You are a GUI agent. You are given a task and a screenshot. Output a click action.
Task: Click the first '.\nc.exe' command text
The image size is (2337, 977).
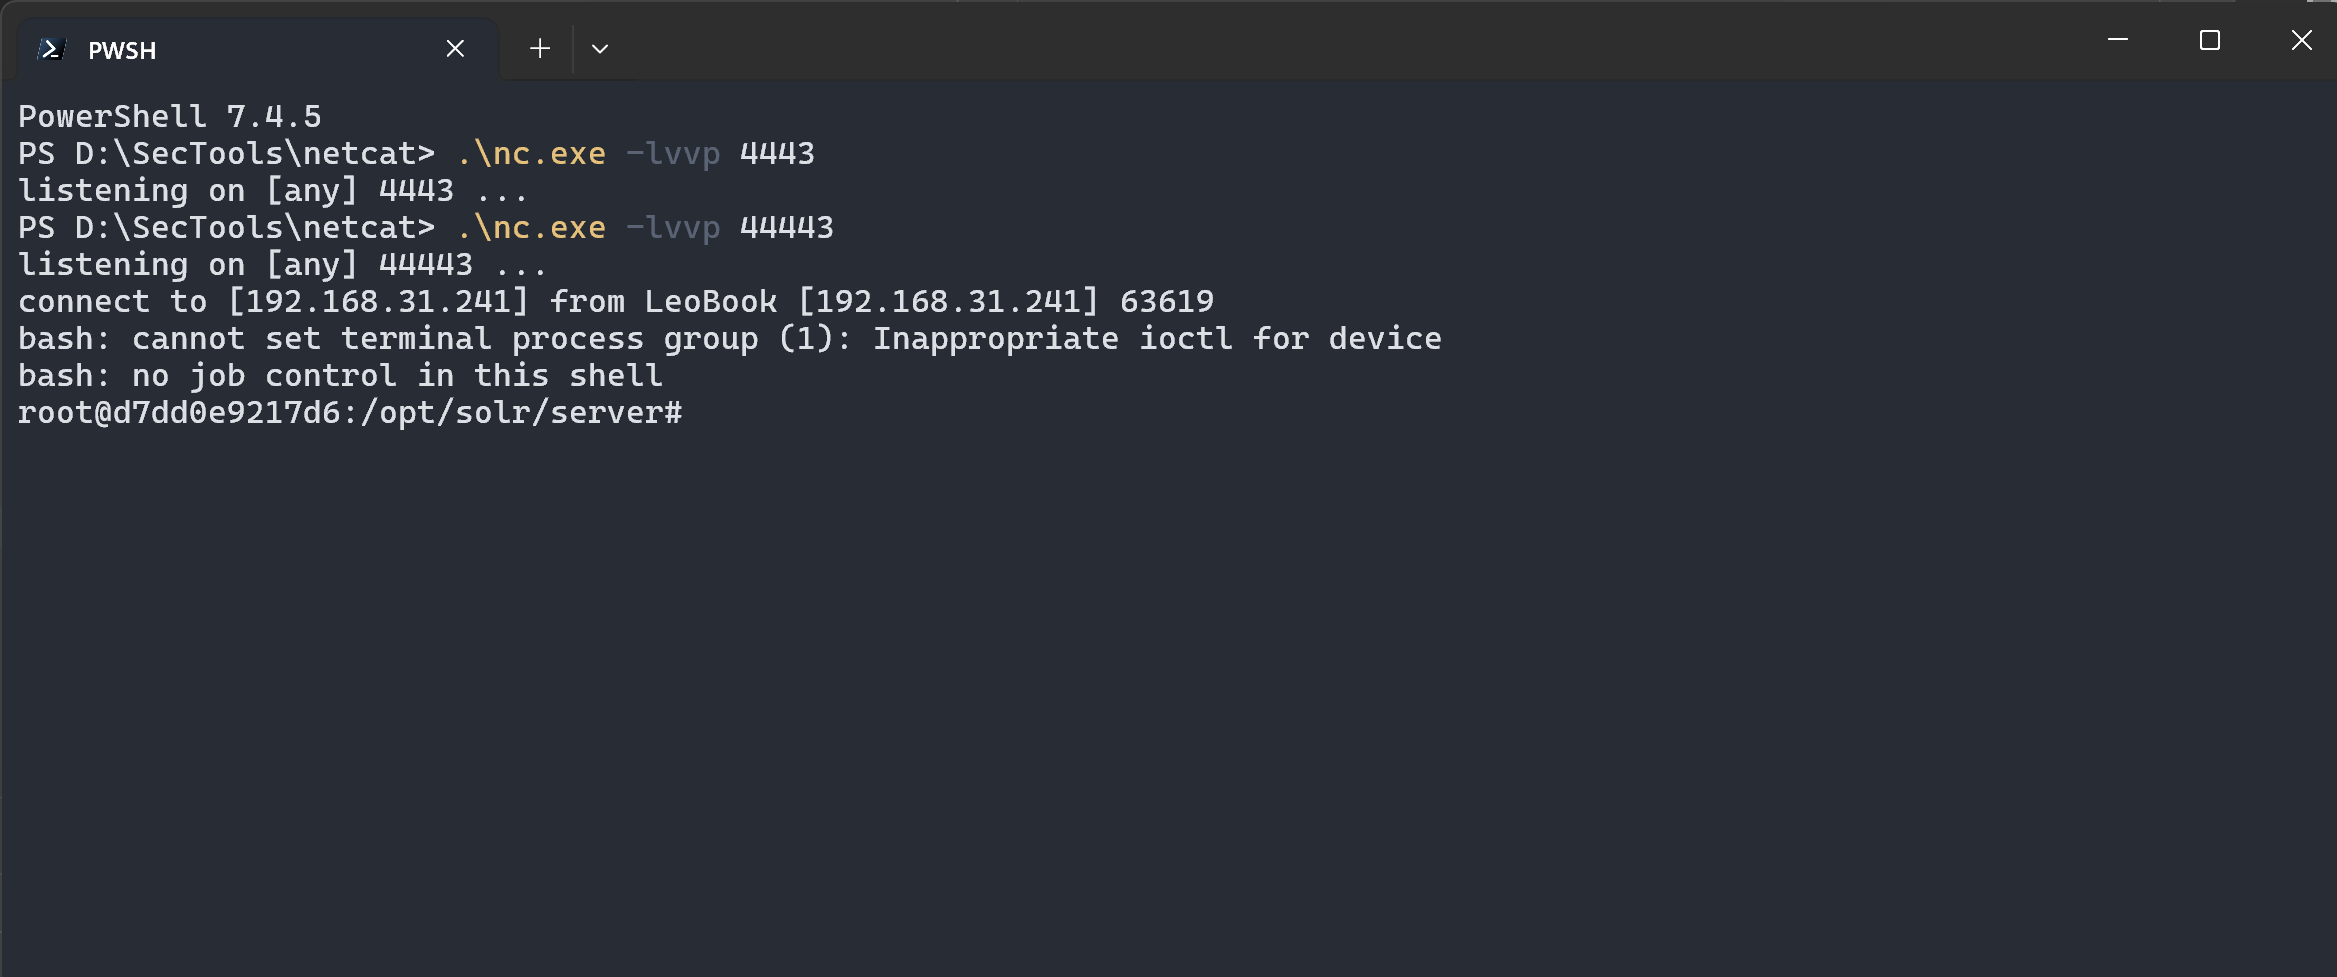point(531,154)
